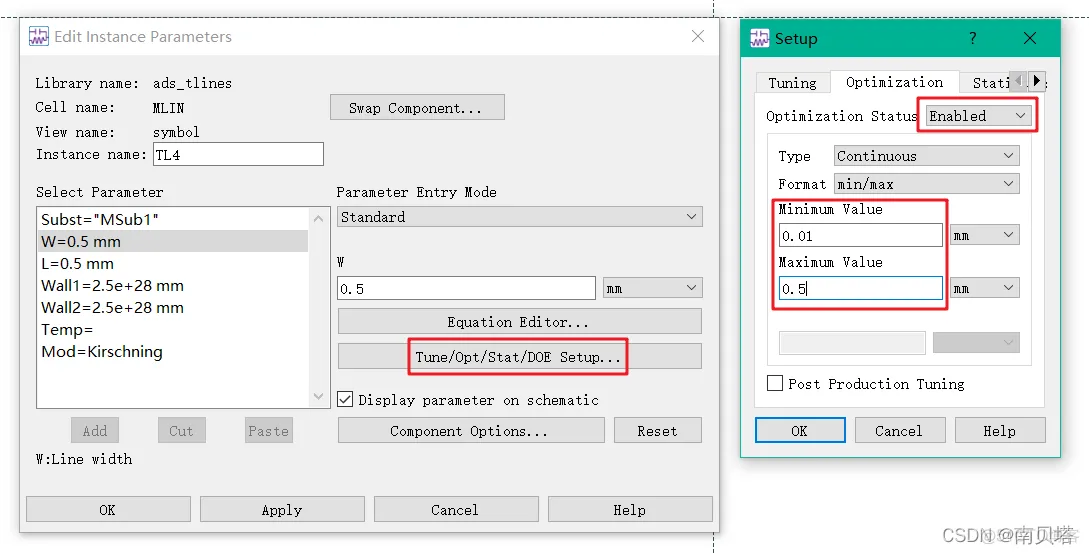Enable Post Production Tuning checkbox
This screenshot has height=554, width=1089.
(775, 383)
